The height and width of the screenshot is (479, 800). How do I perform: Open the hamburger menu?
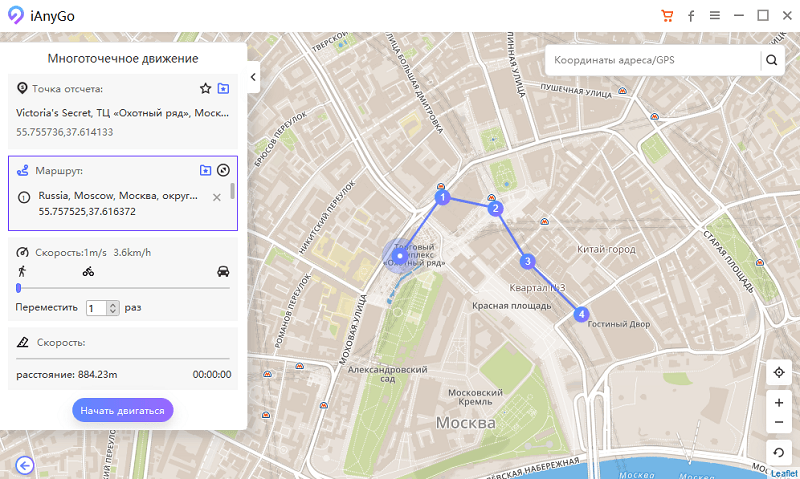[715, 16]
